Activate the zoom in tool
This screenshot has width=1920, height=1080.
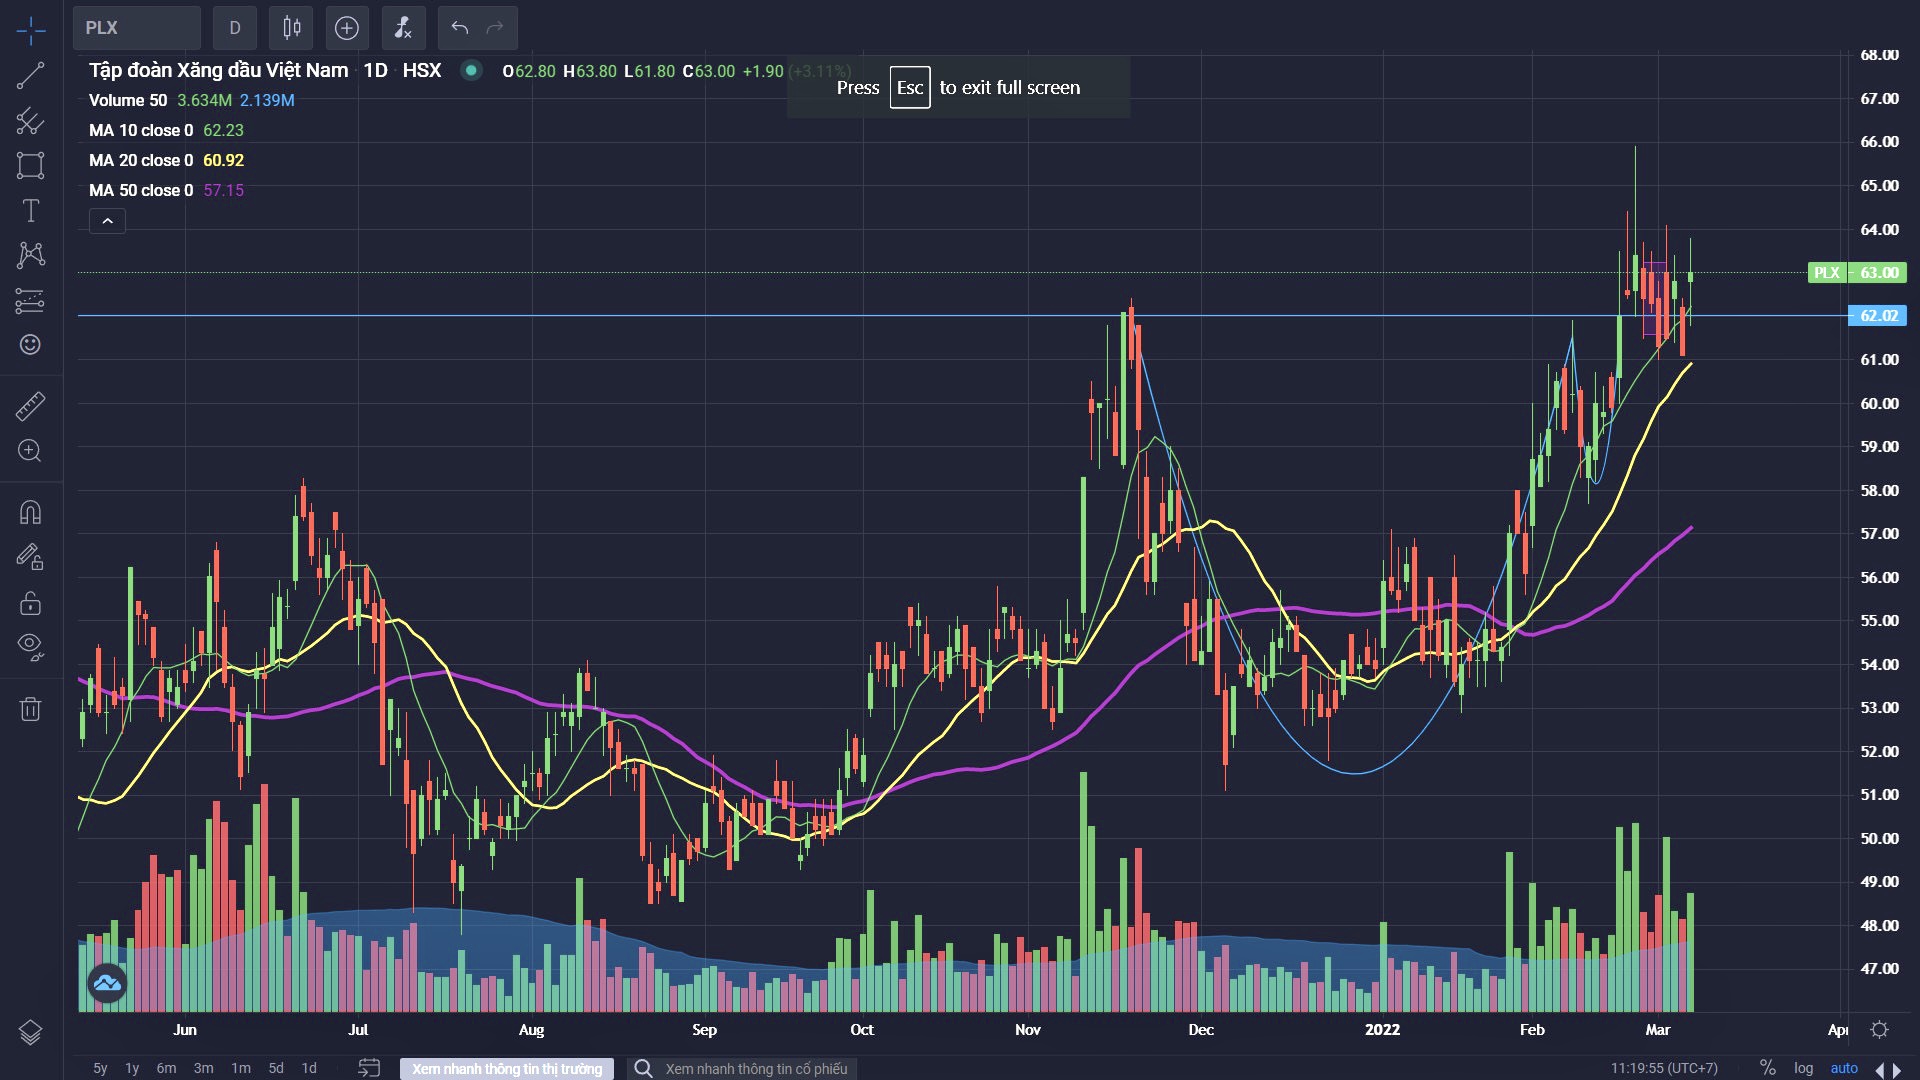coord(30,450)
